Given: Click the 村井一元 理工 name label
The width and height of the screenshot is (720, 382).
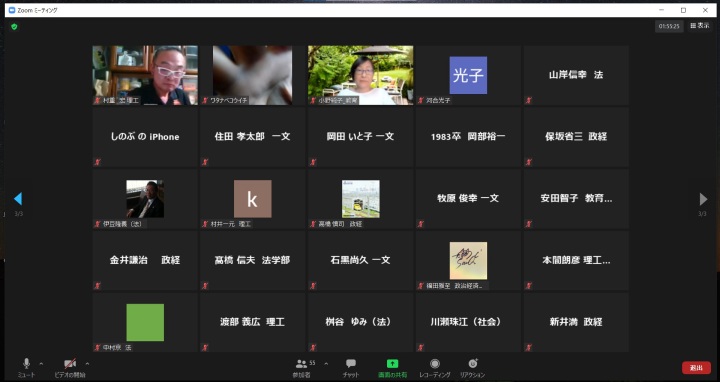Looking at the screenshot, I should coord(231,224).
